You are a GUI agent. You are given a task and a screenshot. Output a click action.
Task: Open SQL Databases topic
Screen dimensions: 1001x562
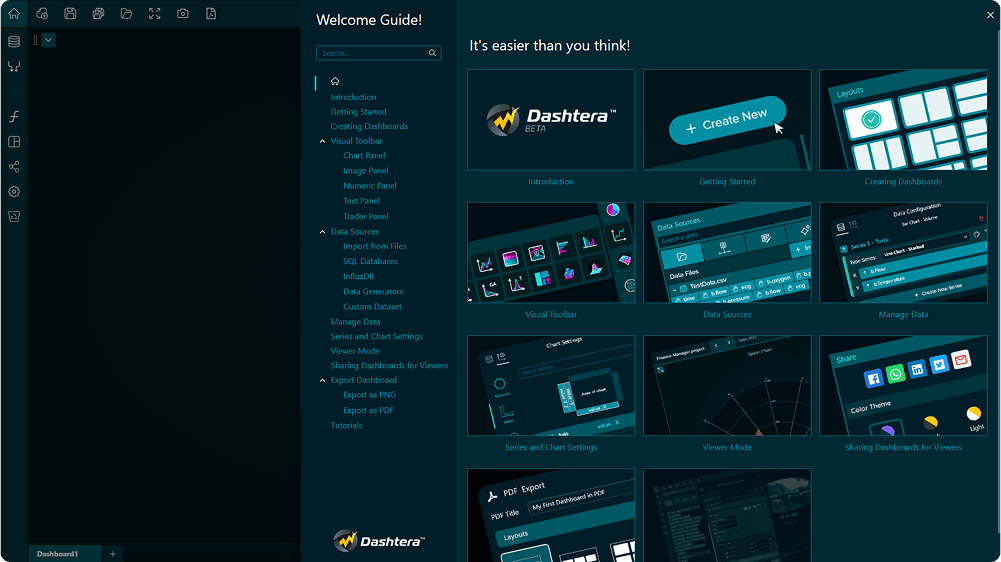370,261
